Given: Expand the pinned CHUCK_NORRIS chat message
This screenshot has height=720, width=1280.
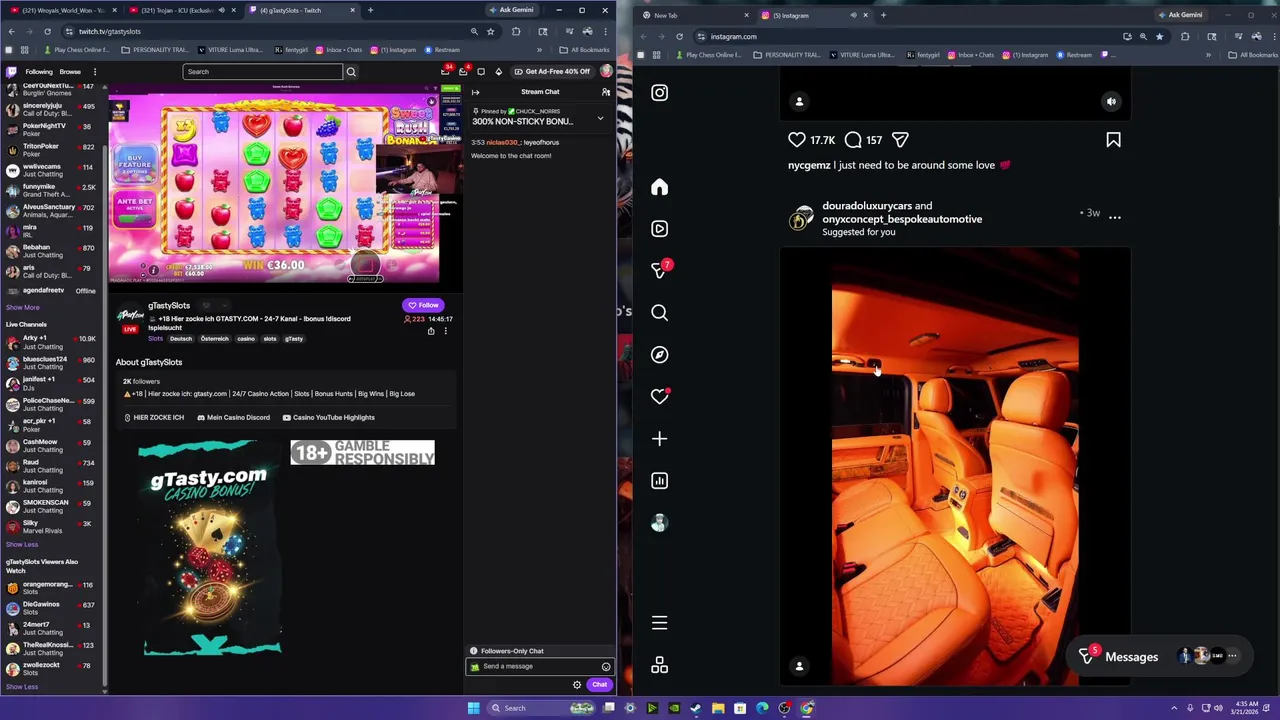Looking at the screenshot, I should (600, 118).
